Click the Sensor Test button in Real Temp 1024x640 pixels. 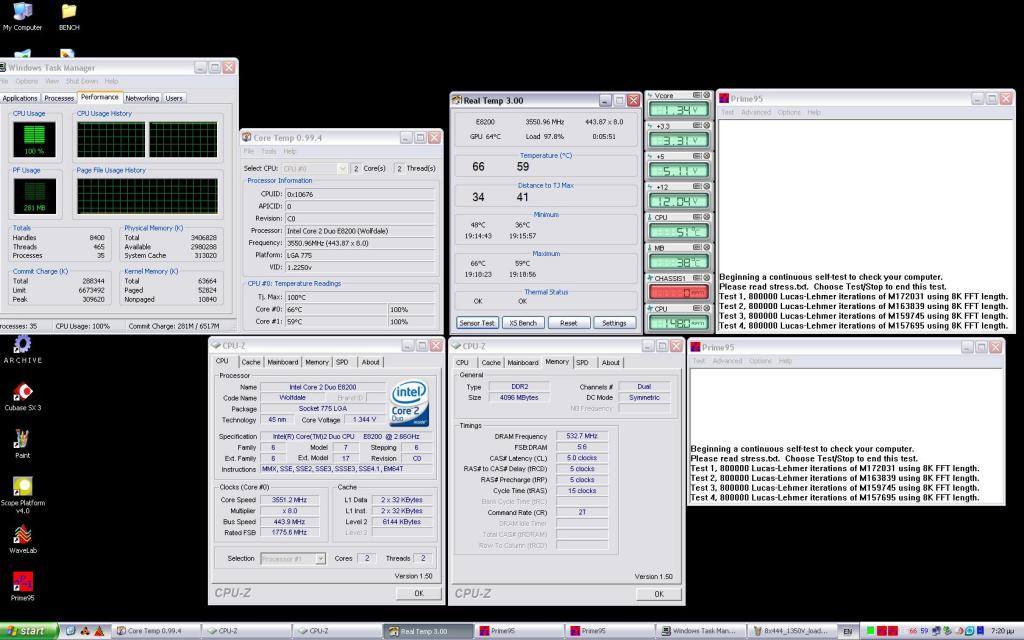pos(477,323)
